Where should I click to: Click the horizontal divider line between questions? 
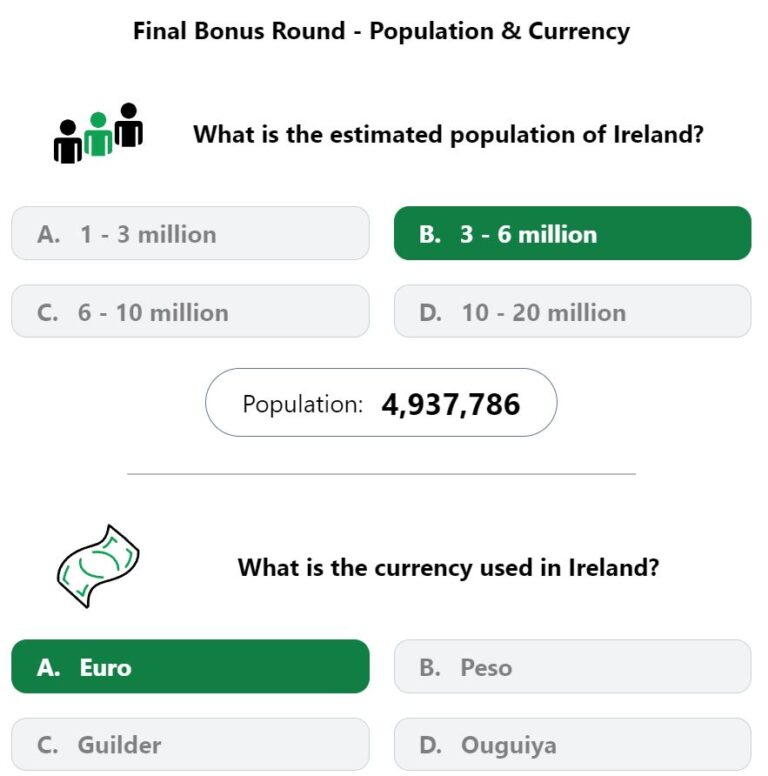click(381, 474)
